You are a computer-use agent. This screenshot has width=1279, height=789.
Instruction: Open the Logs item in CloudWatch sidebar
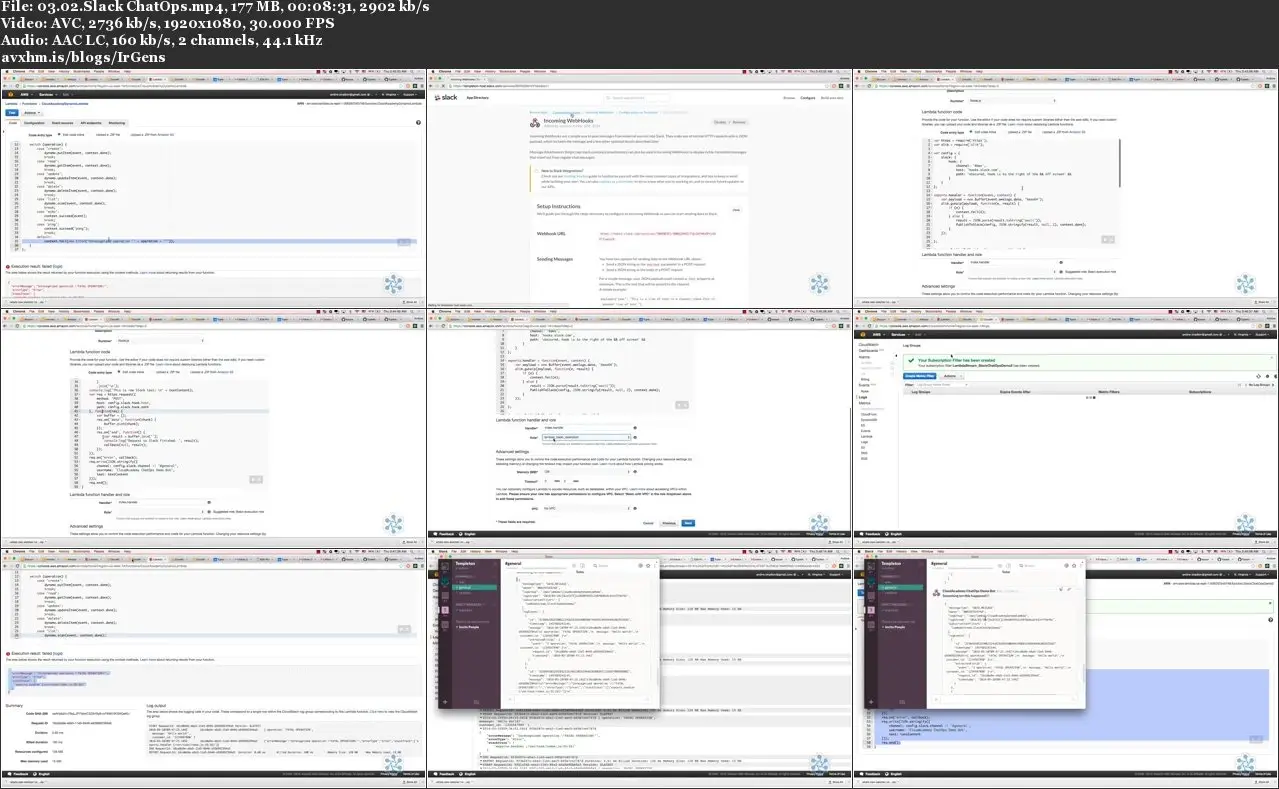(x=863, y=397)
